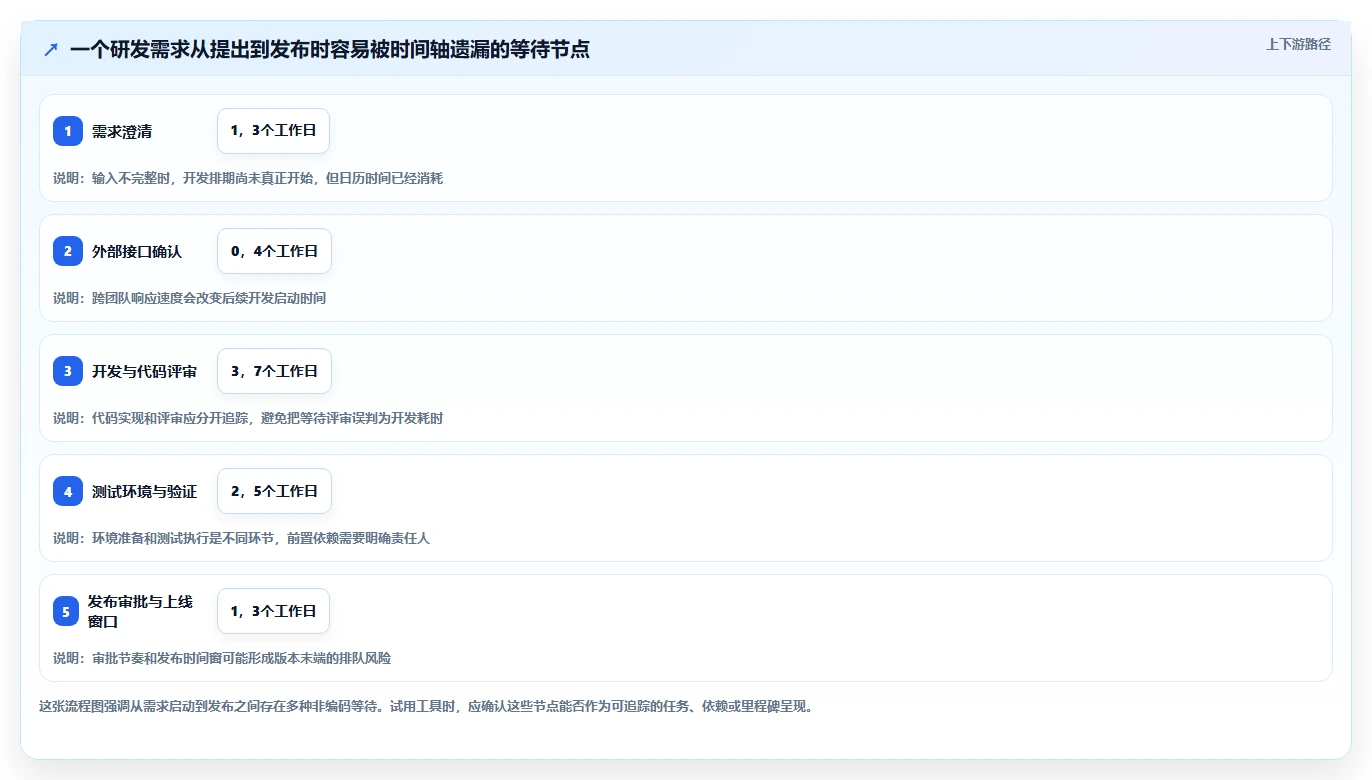Click the note about 审批节奏和发布时间窗
Viewport: 1372px width, 780px height.
222,658
